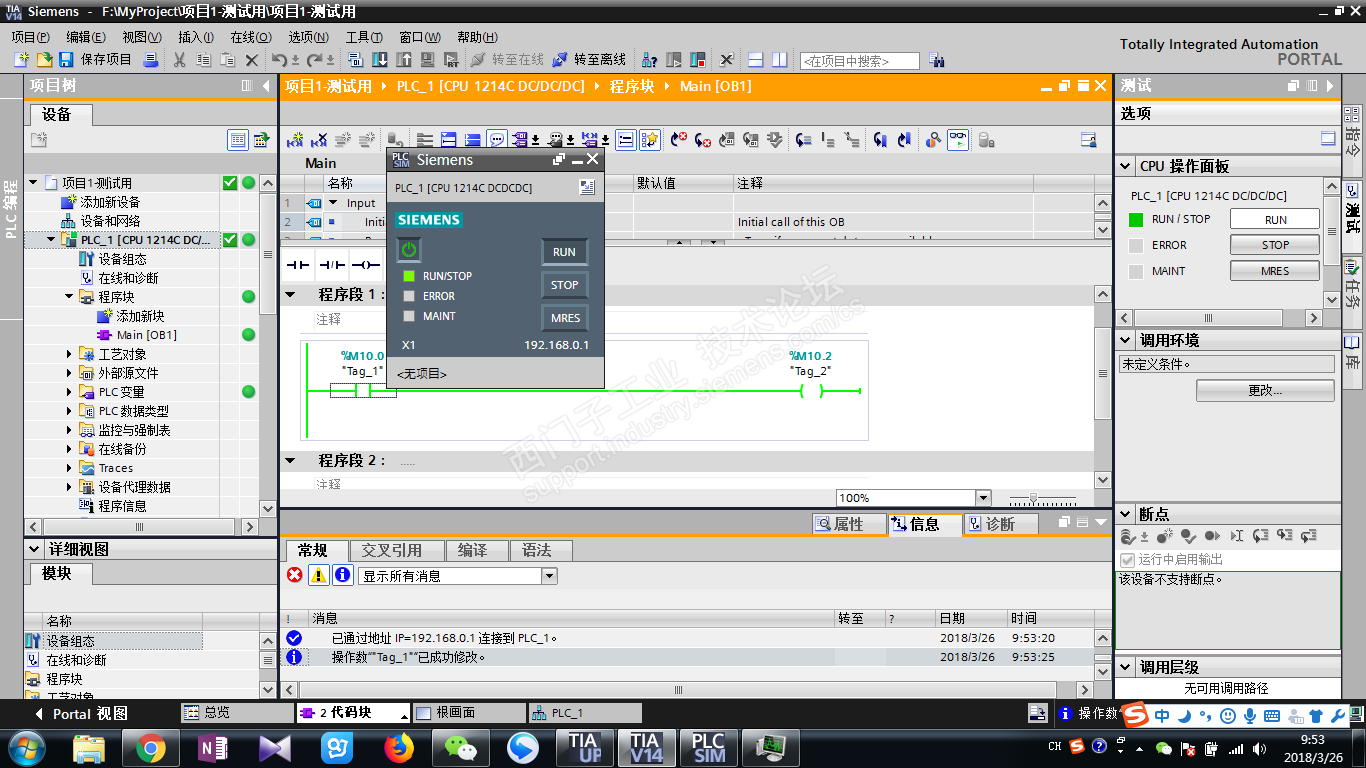The width and height of the screenshot is (1366, 768).
Task: Click the compile icon in main toolbar
Action: coord(356,60)
